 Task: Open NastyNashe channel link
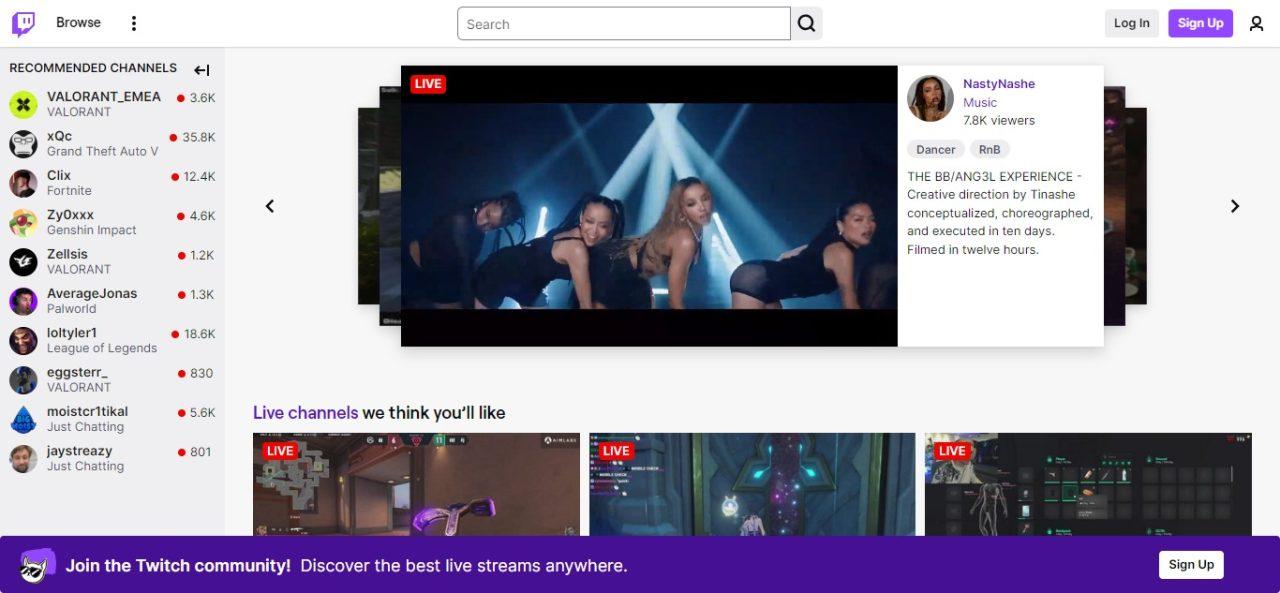click(x=999, y=84)
